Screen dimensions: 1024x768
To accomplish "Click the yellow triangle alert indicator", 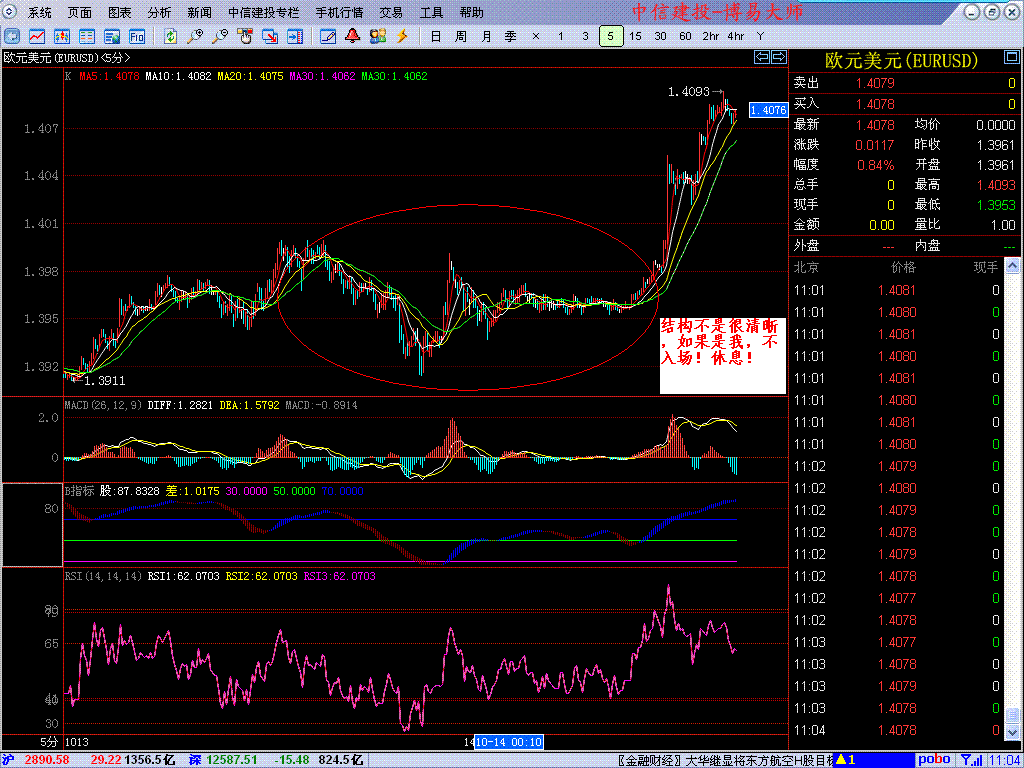I will click(x=841, y=760).
